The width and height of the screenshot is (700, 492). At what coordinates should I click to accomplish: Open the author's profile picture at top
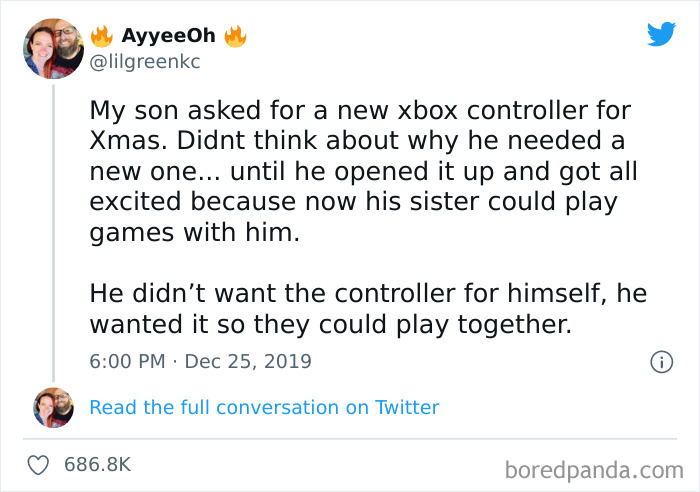point(52,48)
